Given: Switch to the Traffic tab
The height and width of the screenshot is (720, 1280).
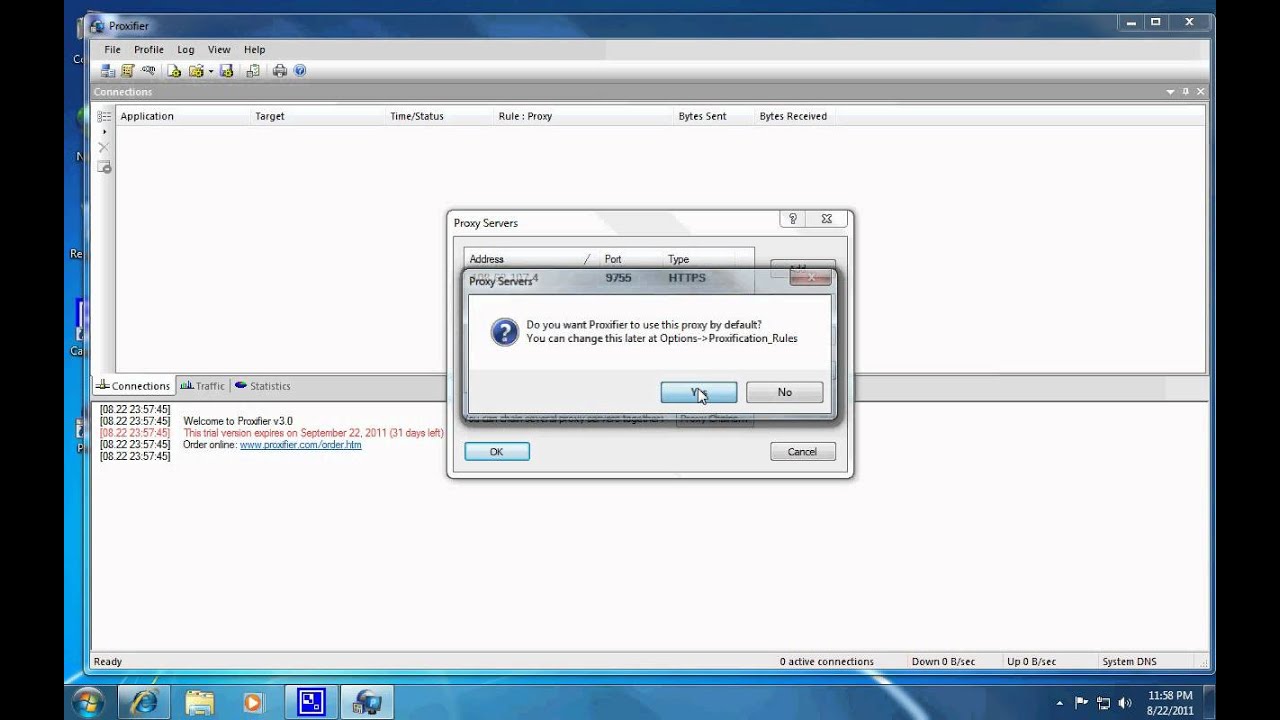Looking at the screenshot, I should click(x=202, y=386).
